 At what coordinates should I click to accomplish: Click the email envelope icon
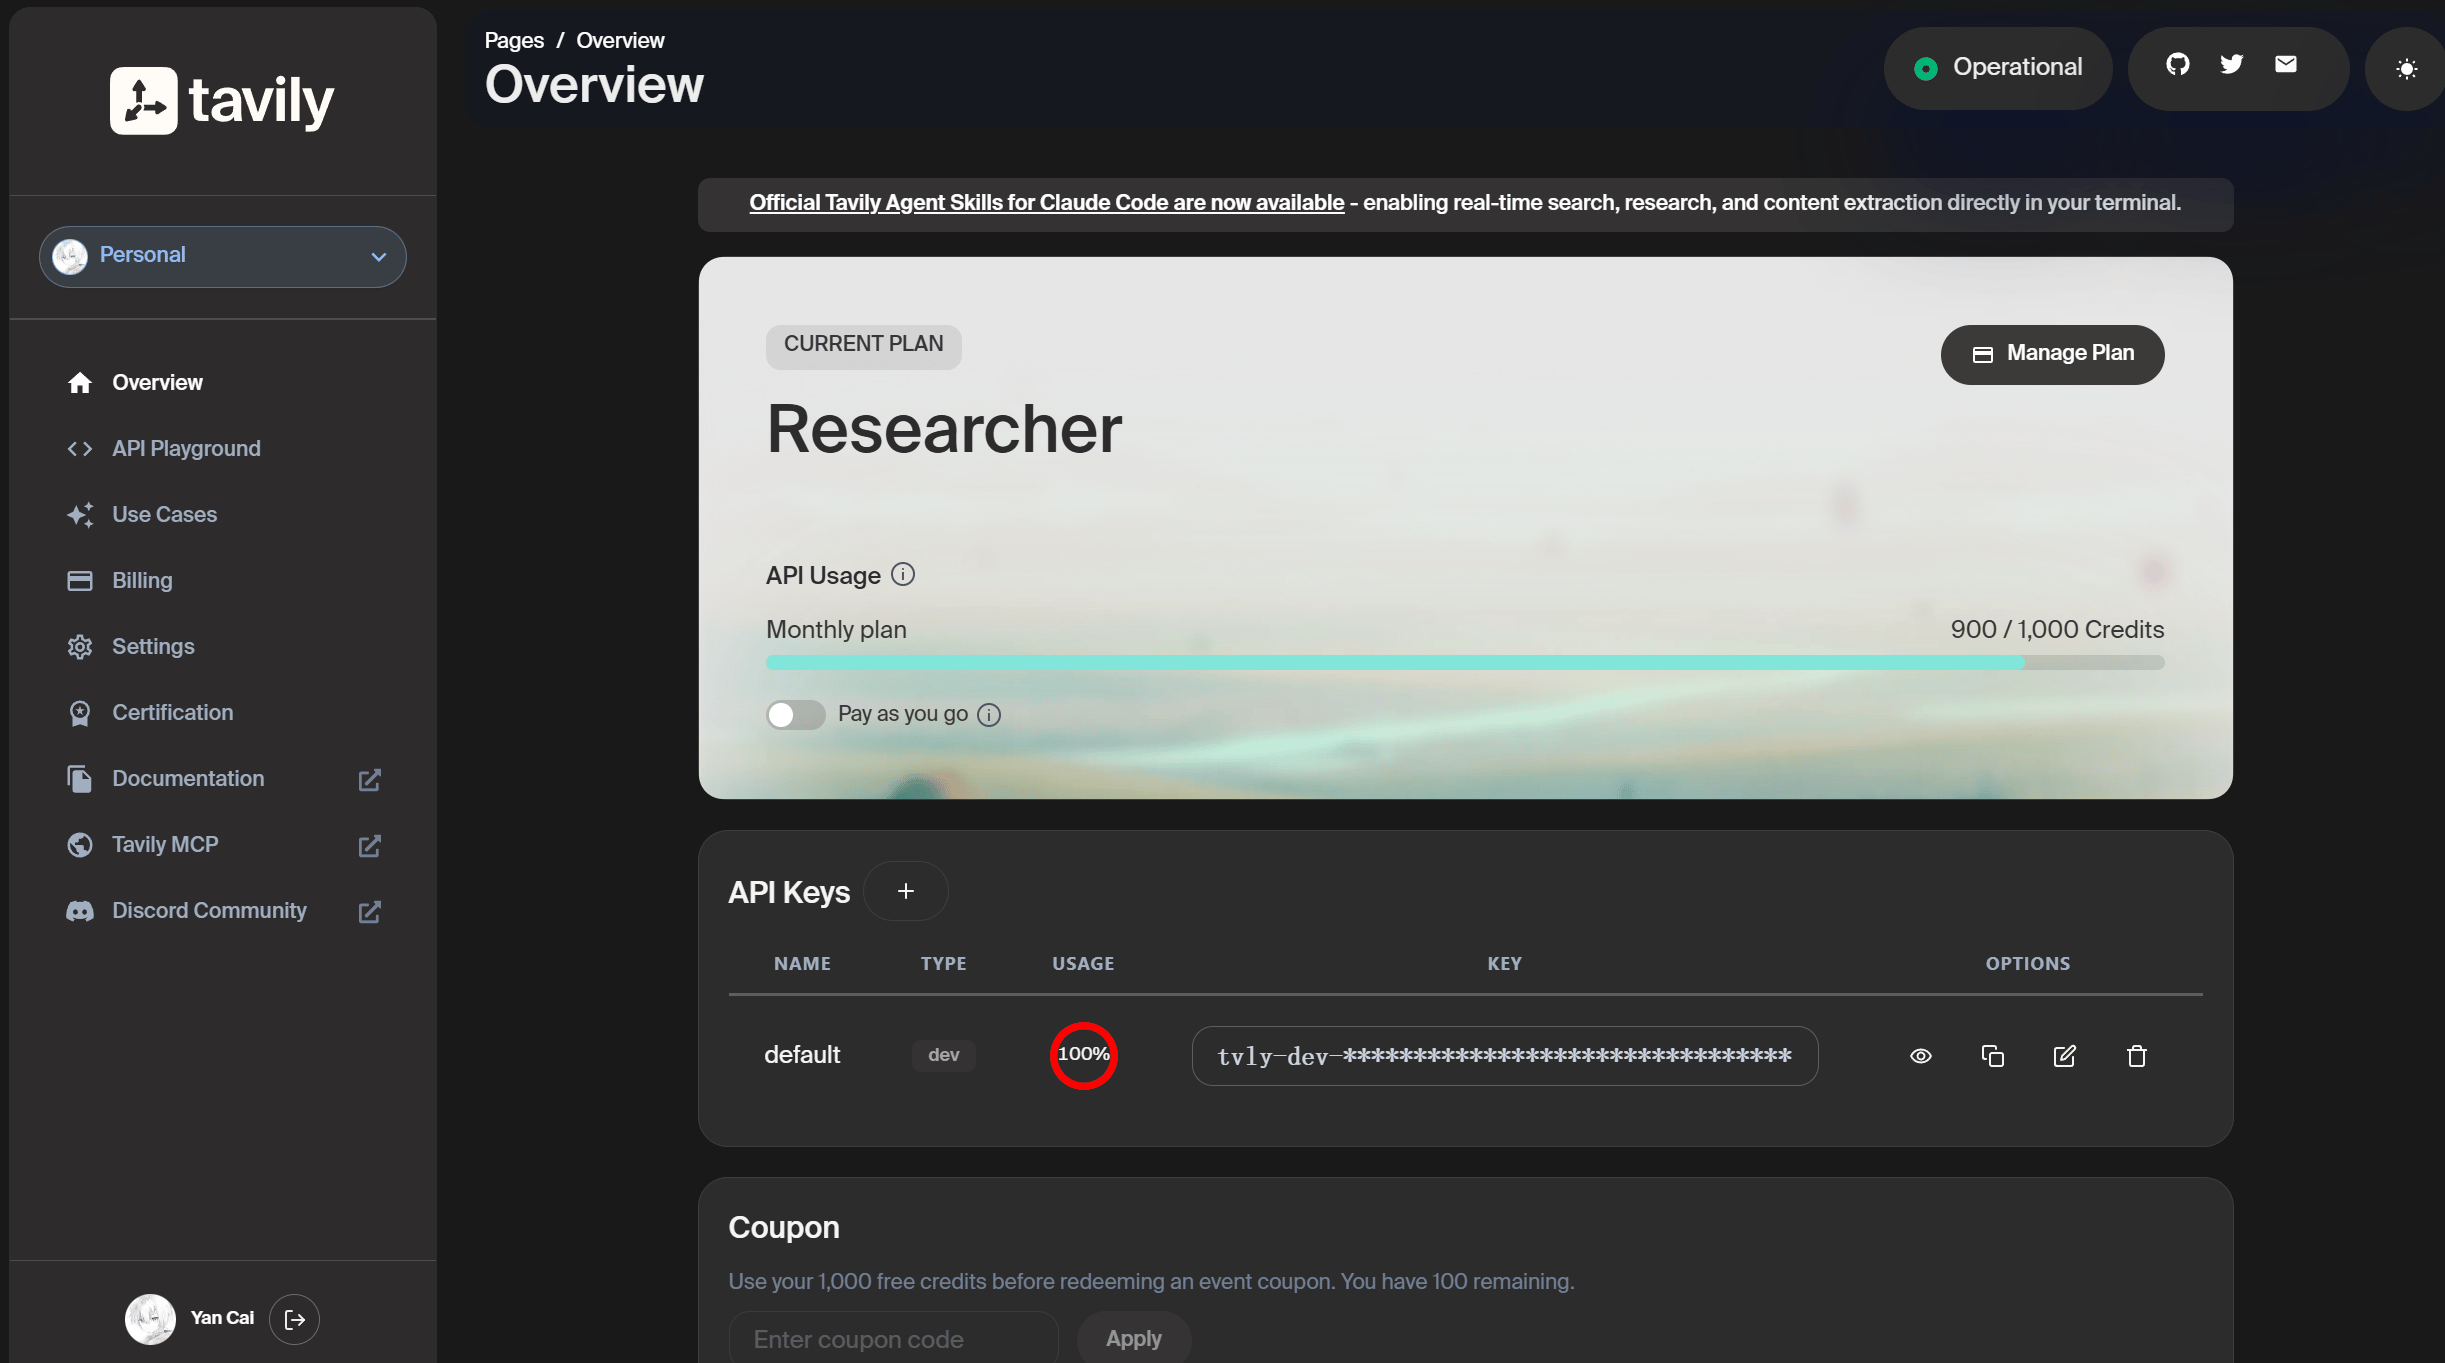pos(2286,65)
